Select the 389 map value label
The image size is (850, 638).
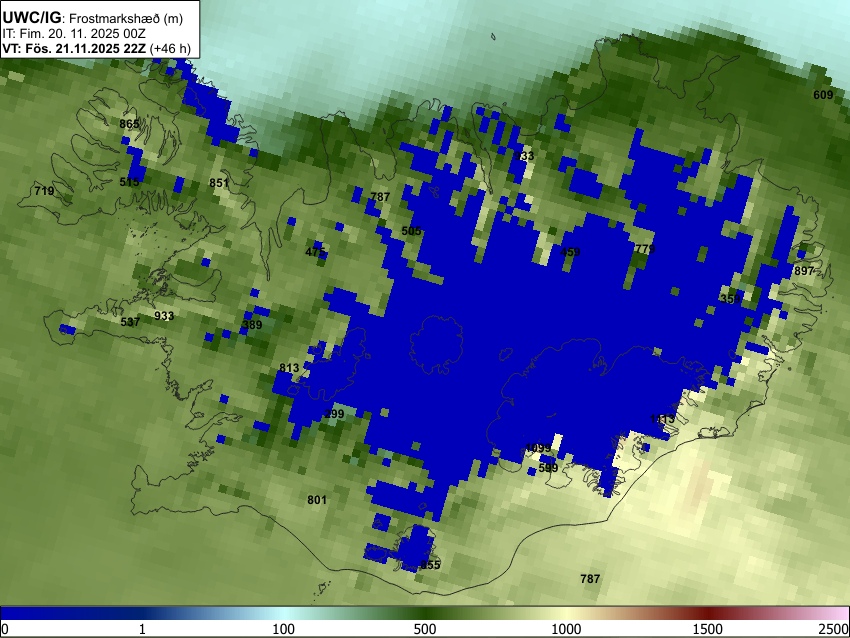pyautogui.click(x=252, y=325)
